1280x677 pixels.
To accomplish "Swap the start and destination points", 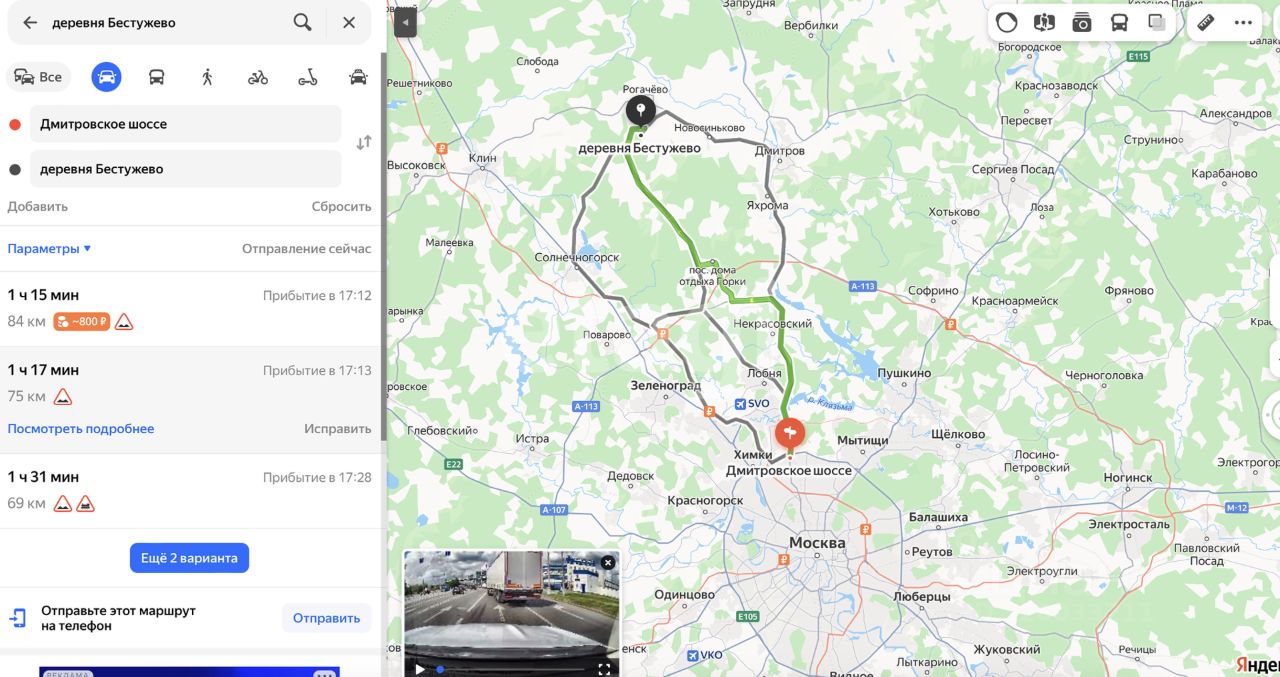I will click(363, 143).
